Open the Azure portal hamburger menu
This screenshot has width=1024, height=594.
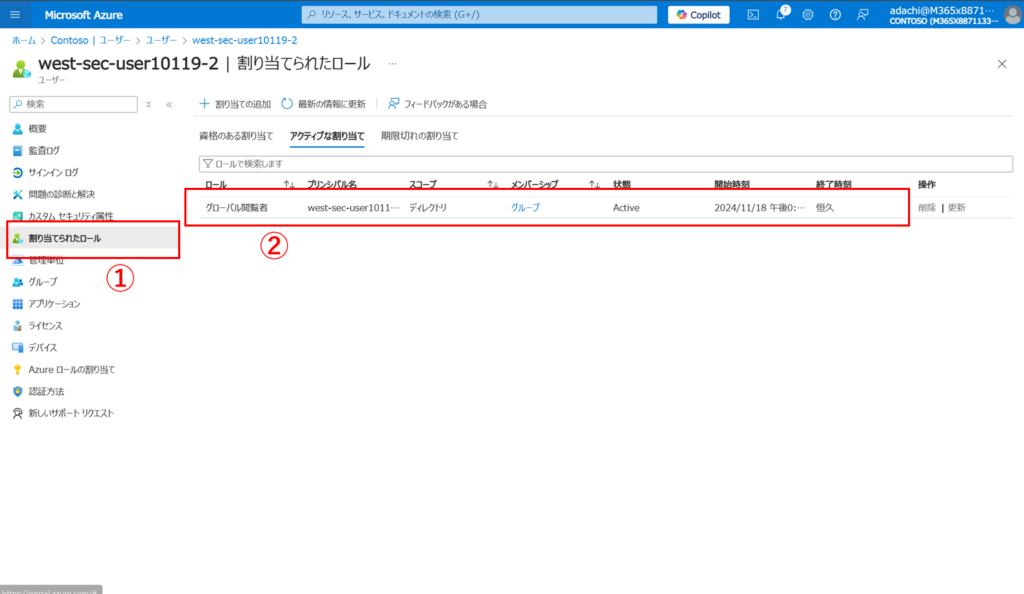15,14
